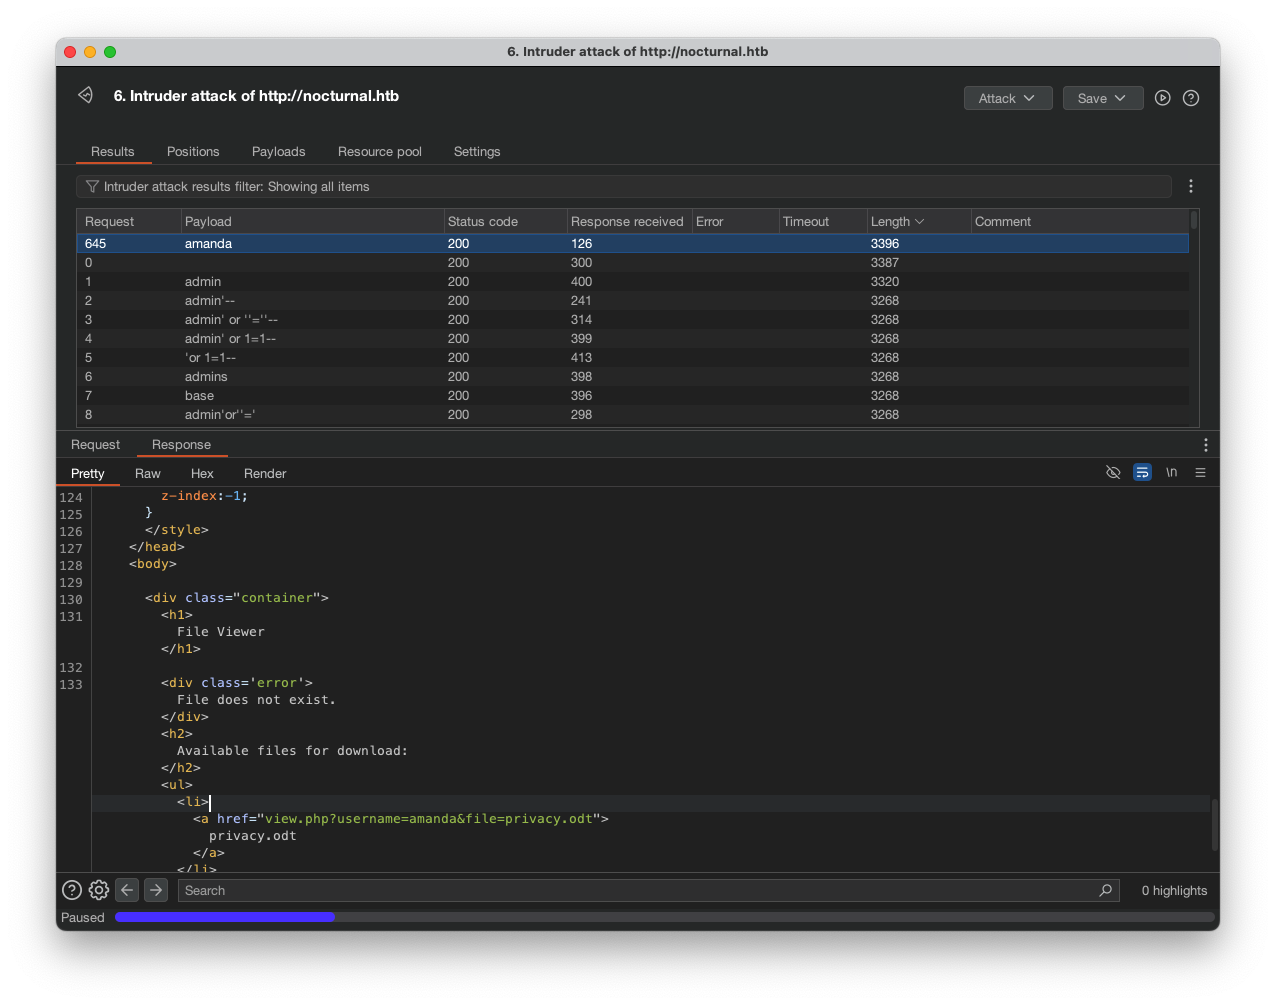
Task: Open the Save dropdown button
Action: click(1103, 98)
